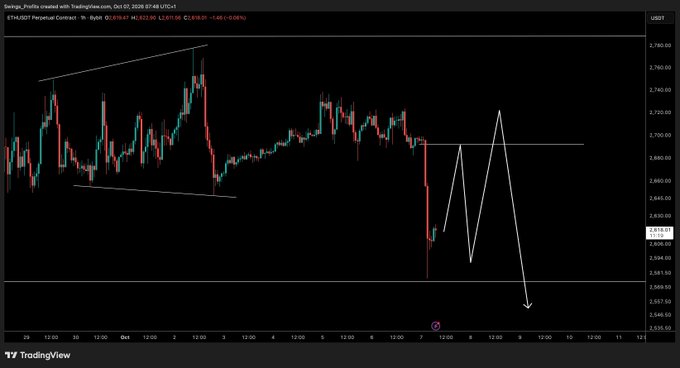
Task: Click the purple event marker icon on timeline
Action: tap(436, 326)
